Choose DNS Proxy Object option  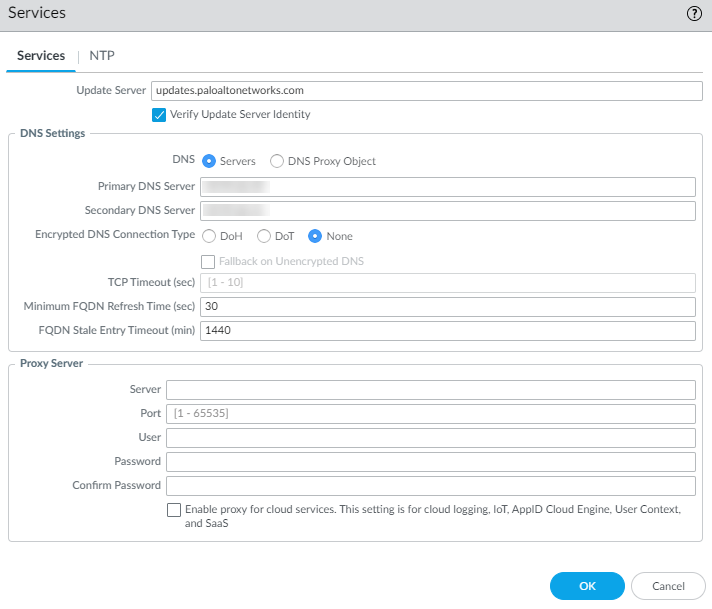[277, 161]
